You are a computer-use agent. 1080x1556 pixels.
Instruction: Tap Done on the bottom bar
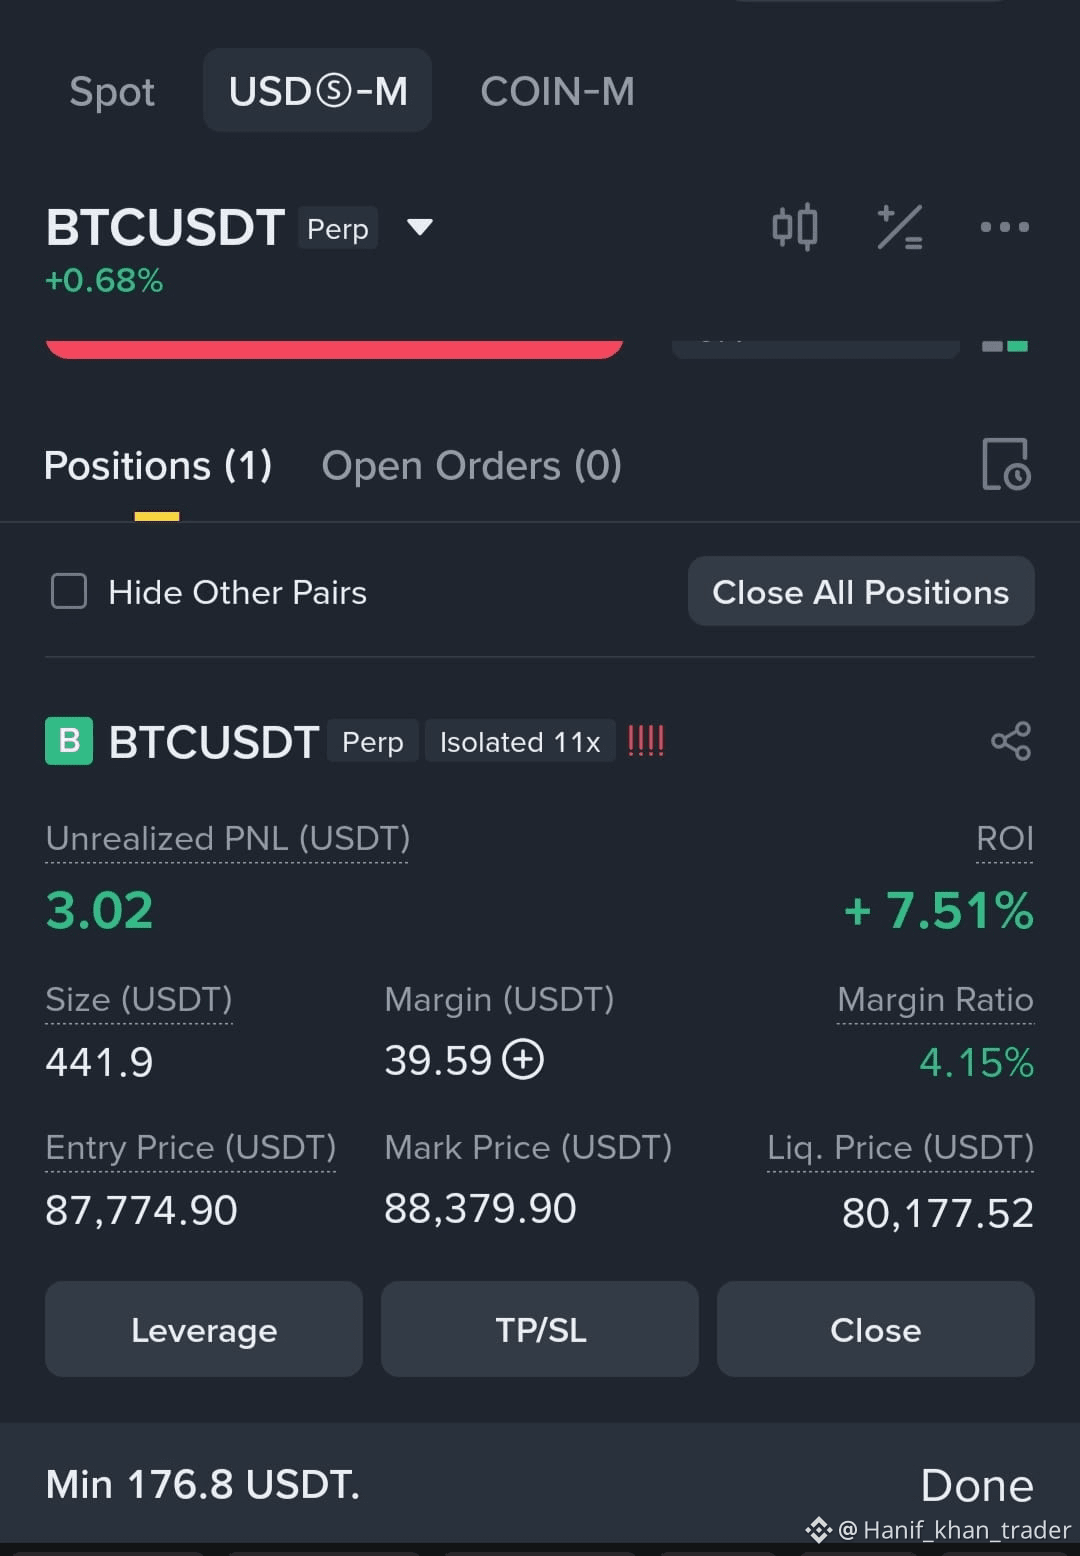click(x=977, y=1485)
